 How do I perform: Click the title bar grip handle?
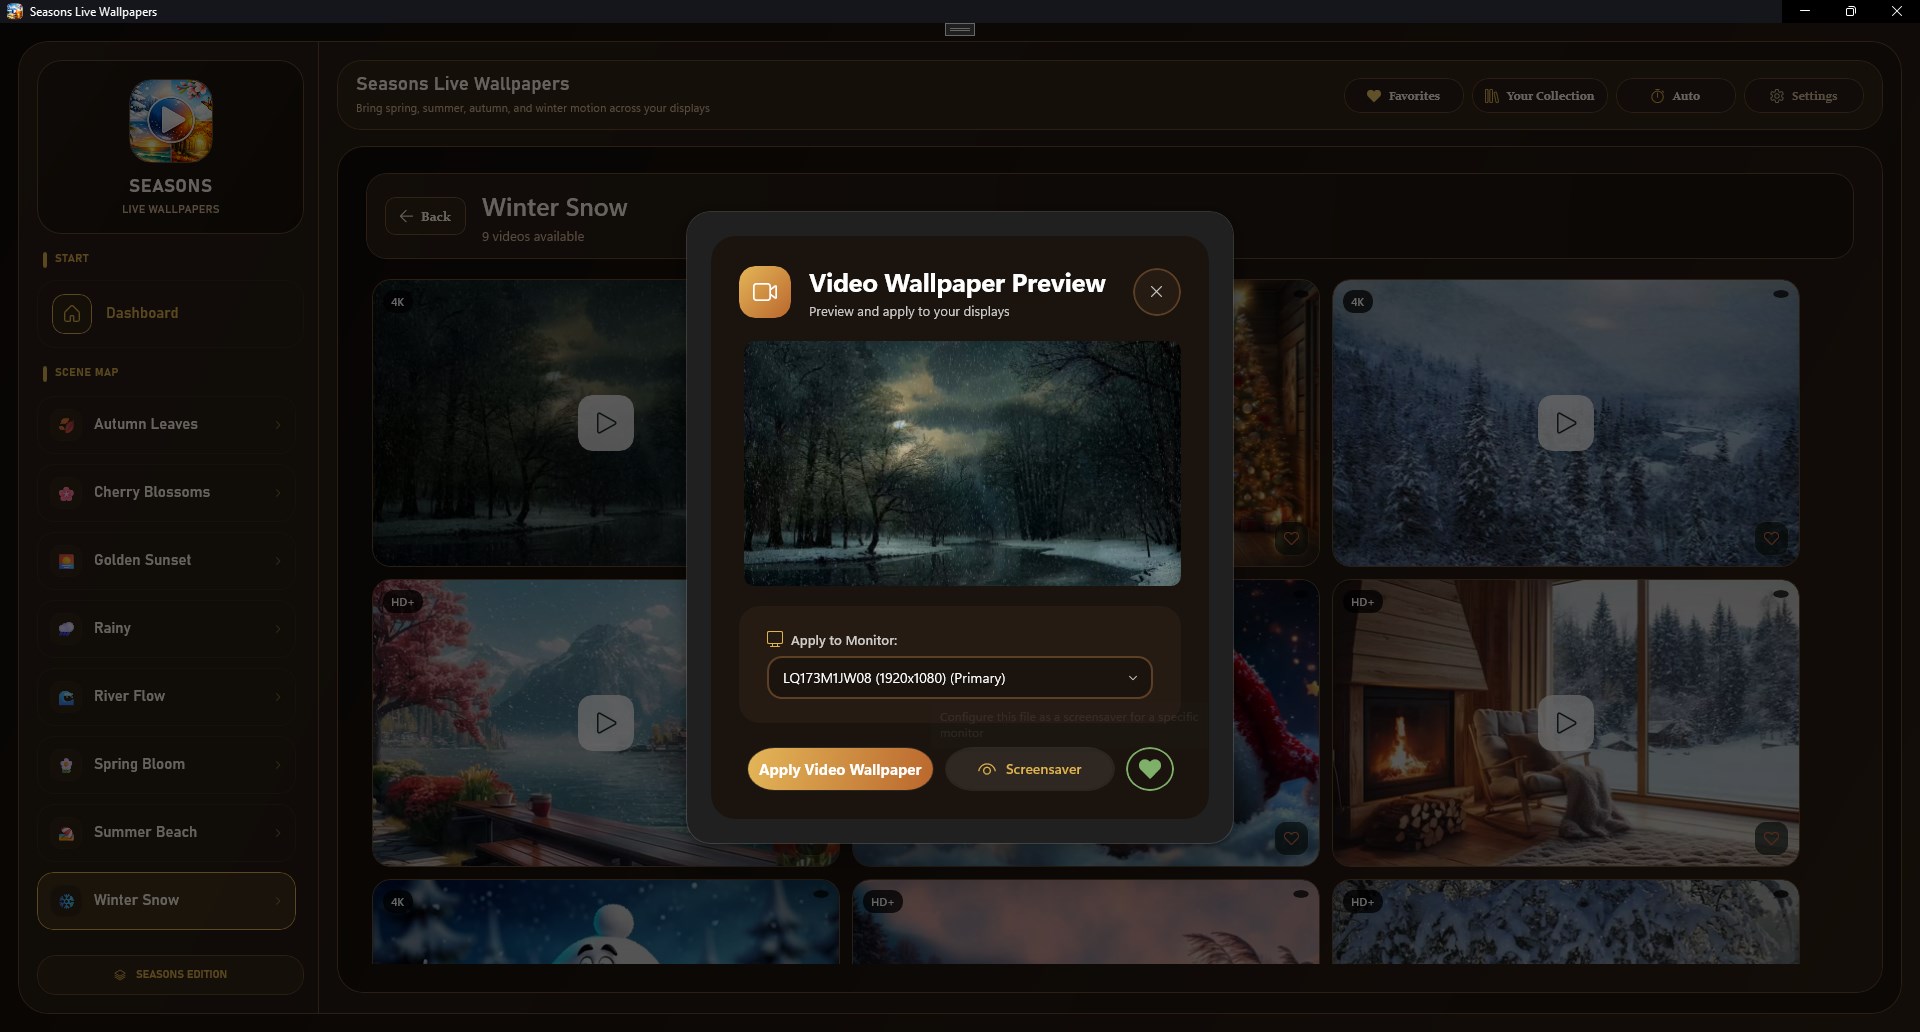(x=960, y=30)
